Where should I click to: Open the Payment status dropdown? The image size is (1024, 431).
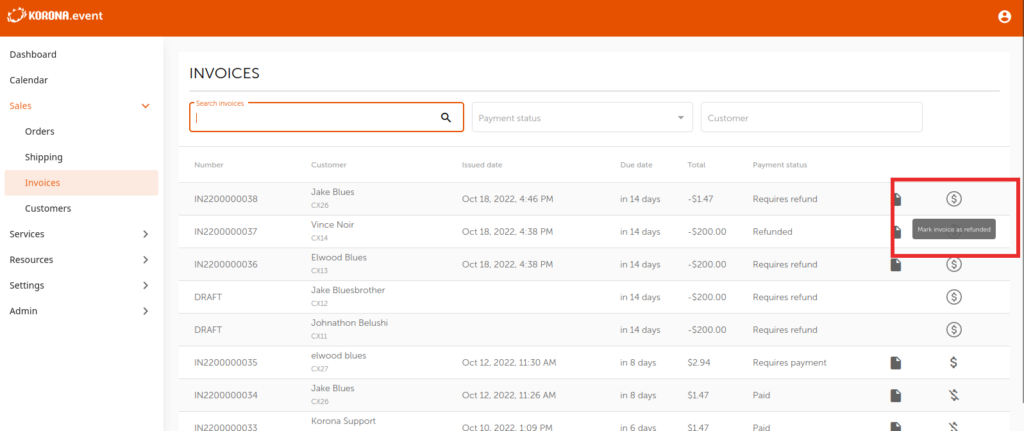pos(582,118)
